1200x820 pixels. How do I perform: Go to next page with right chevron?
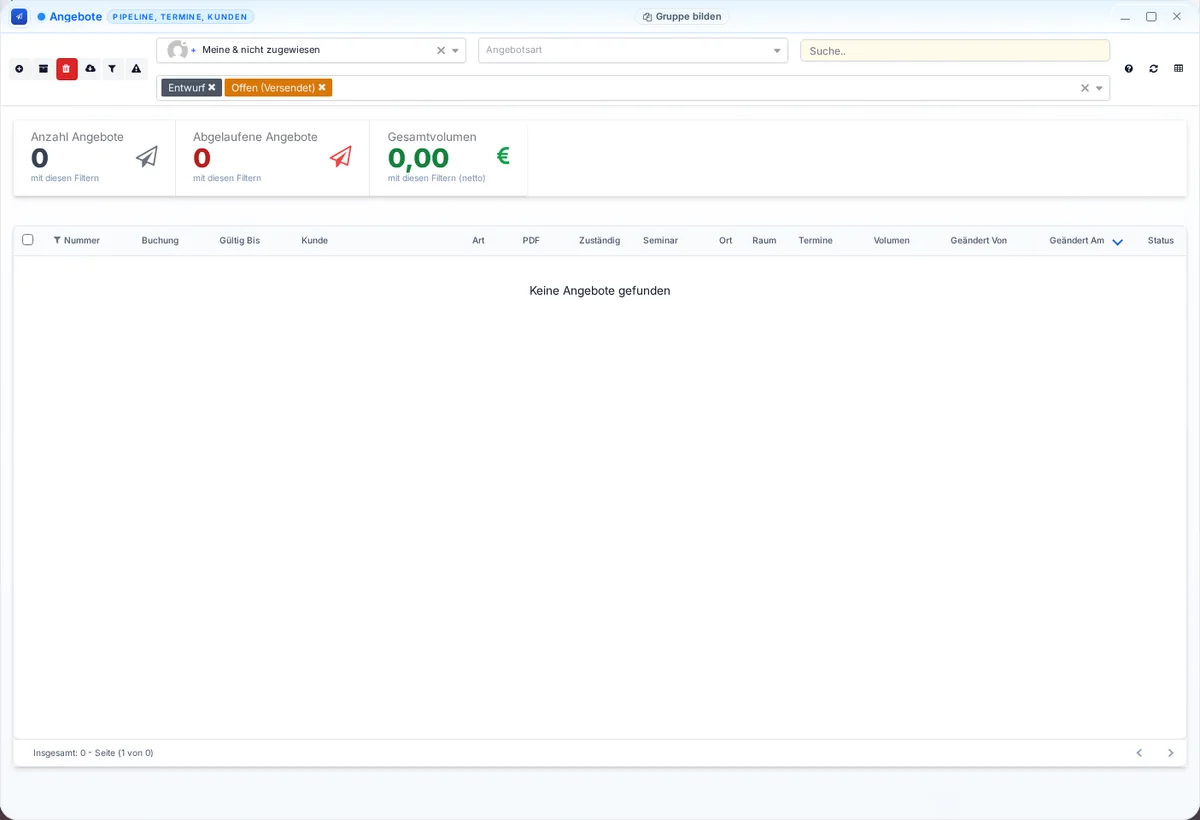pos(1171,753)
